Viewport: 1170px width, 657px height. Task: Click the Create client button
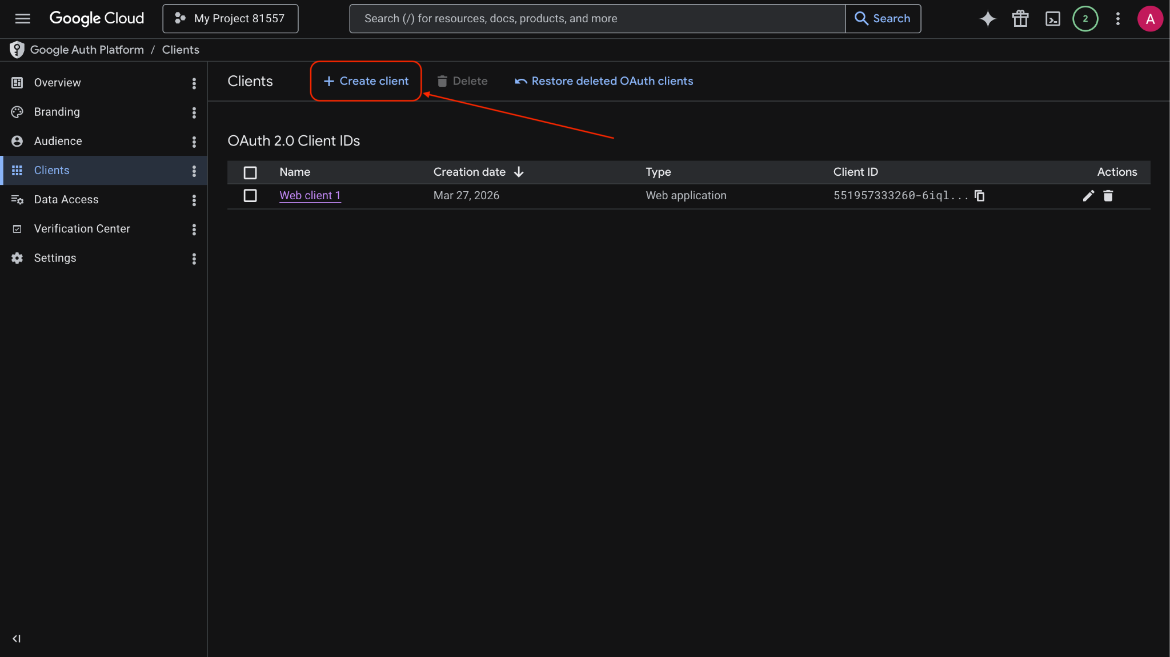point(366,81)
